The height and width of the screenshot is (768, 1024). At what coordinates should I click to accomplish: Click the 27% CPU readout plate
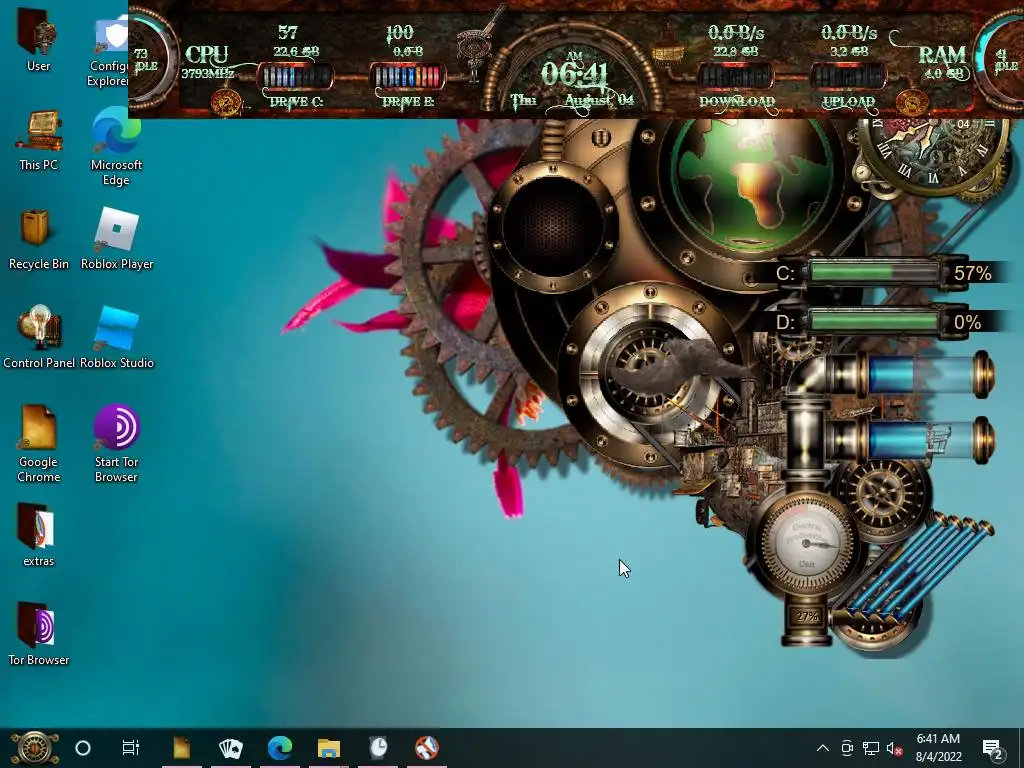click(x=807, y=616)
